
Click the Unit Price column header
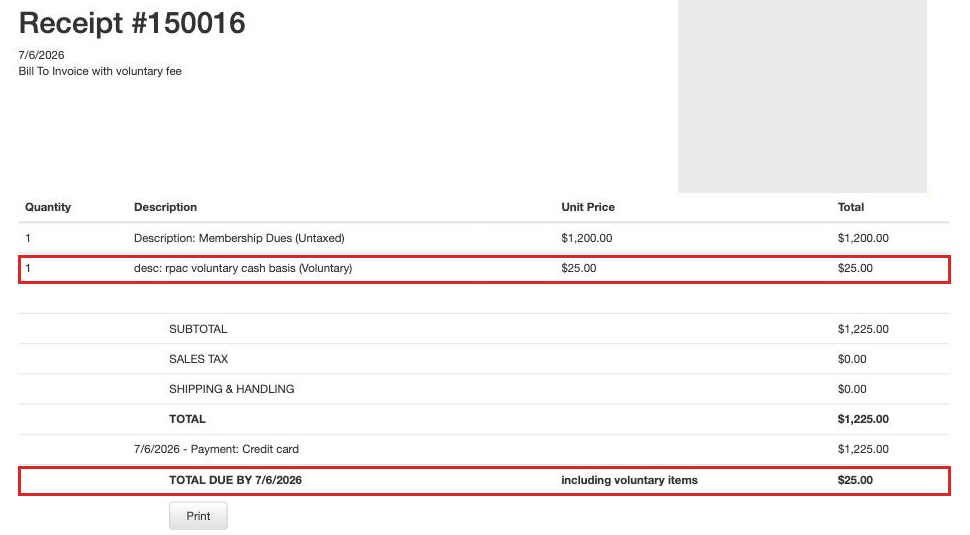[x=588, y=207]
